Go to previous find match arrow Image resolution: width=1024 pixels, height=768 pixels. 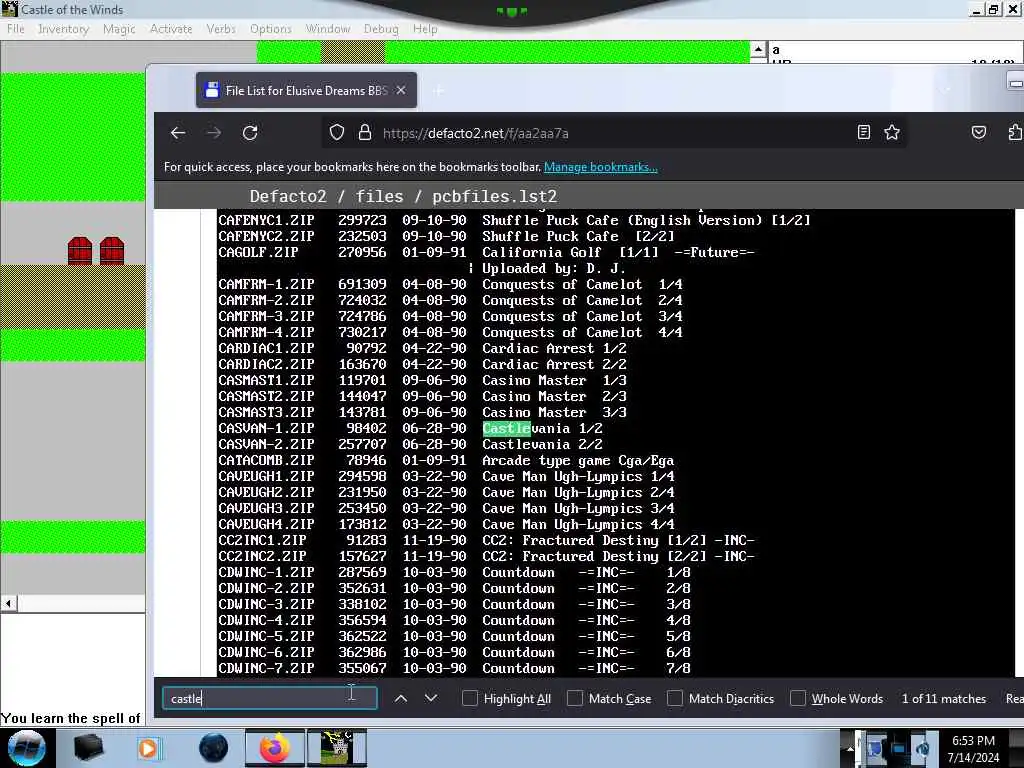(401, 698)
